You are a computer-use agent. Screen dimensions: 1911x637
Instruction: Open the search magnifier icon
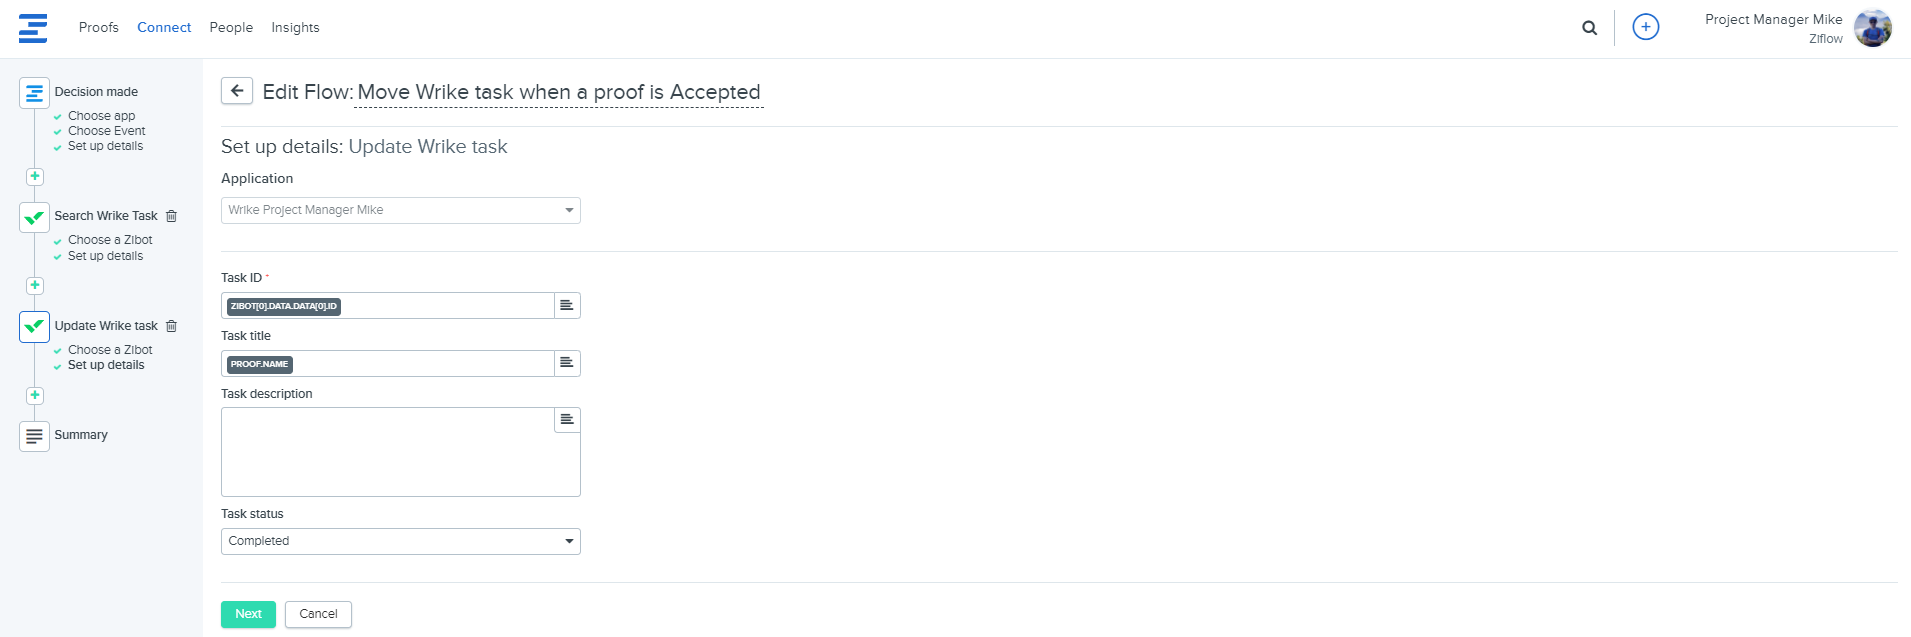point(1589,28)
